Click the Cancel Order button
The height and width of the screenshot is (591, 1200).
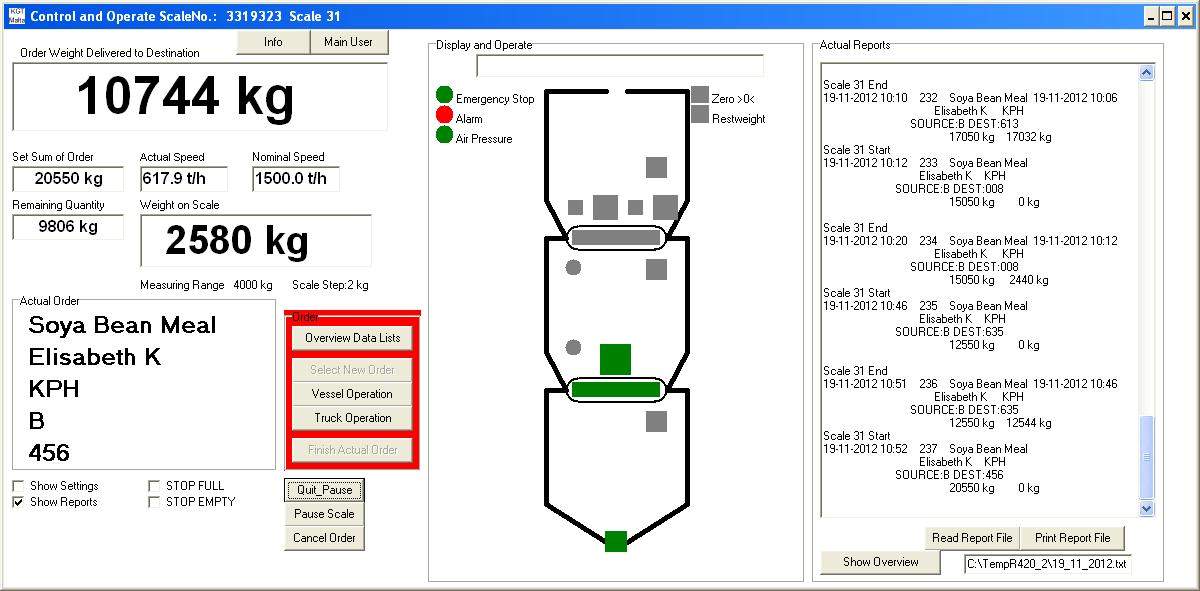coord(324,538)
